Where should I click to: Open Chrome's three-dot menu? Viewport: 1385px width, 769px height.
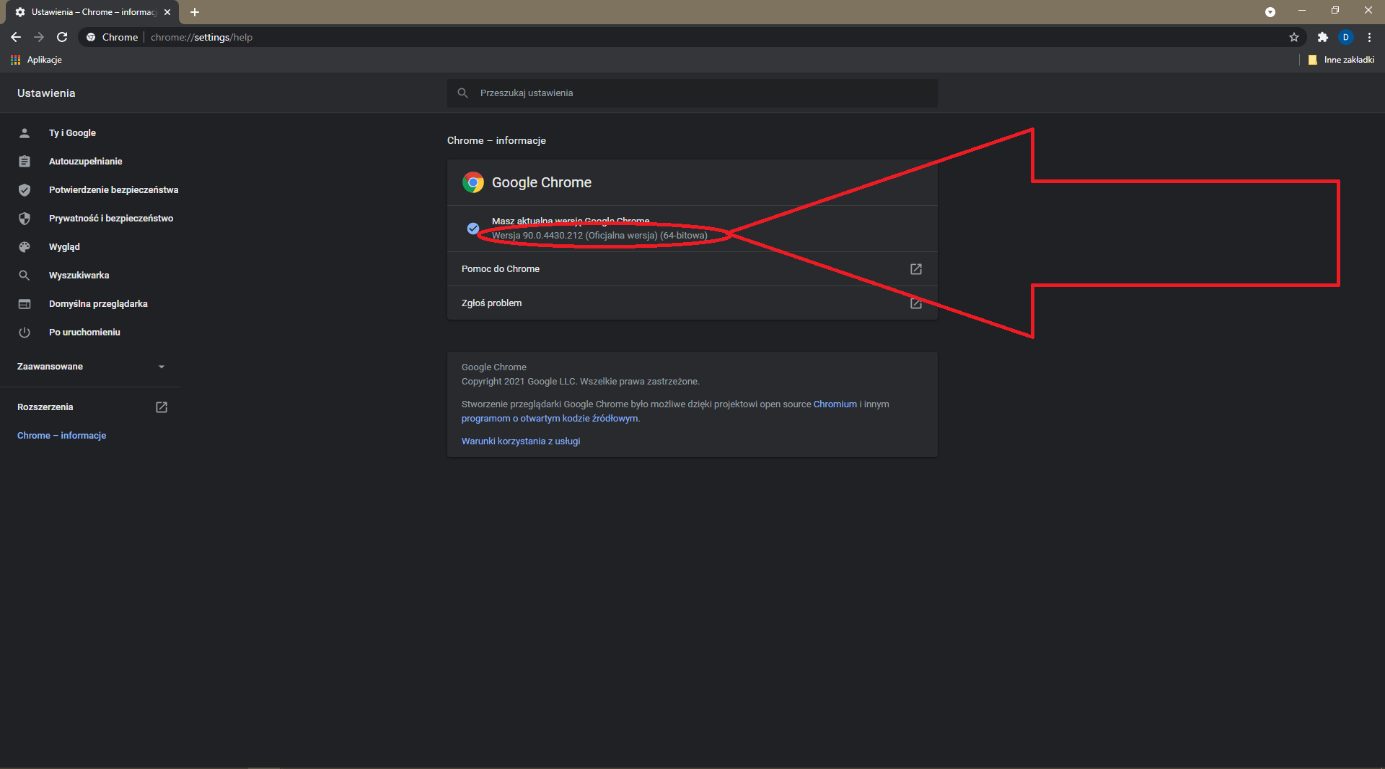pos(1368,37)
